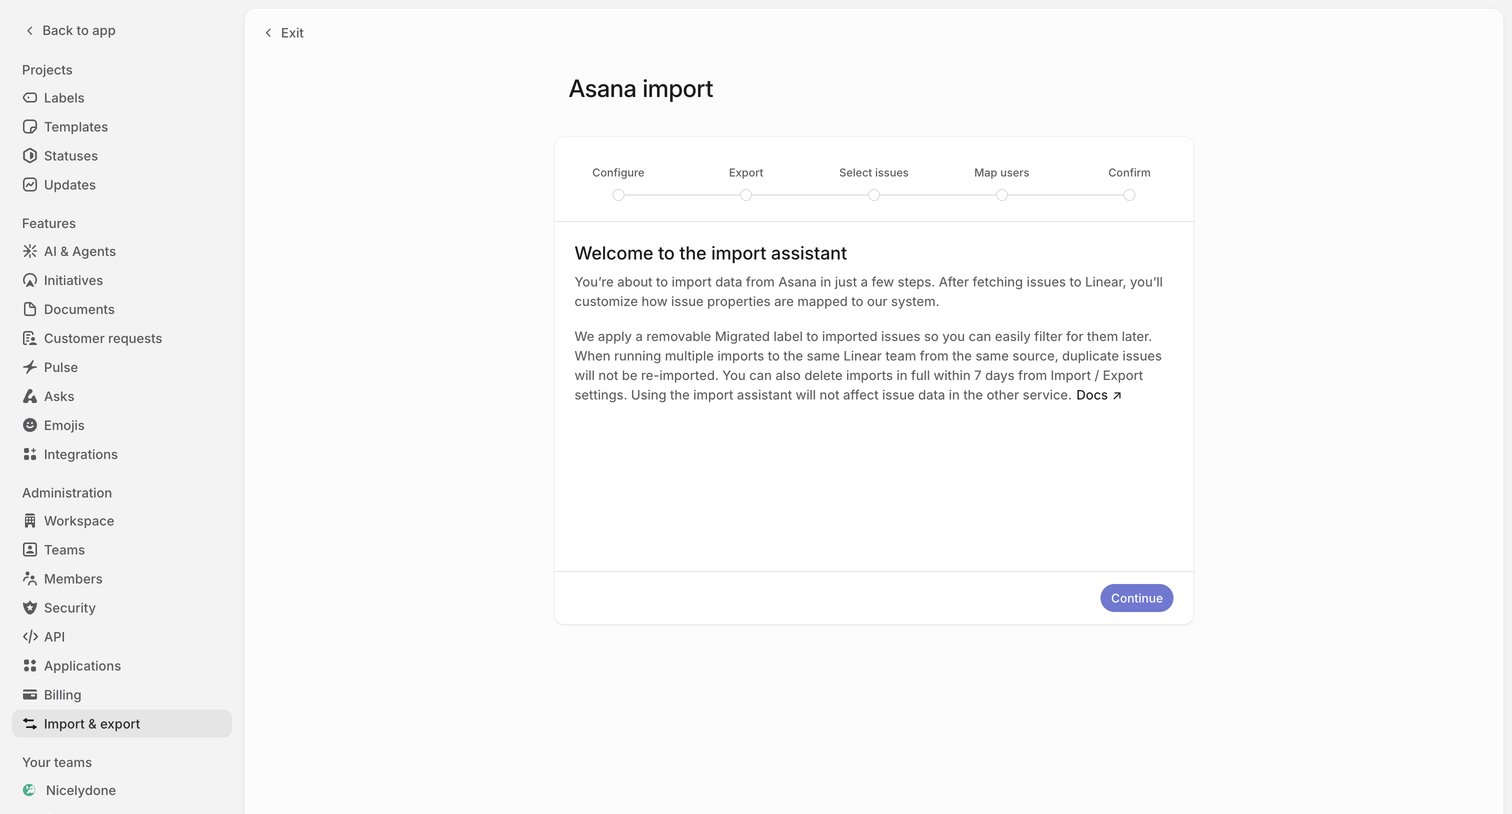Viewport: 1512px width, 814px height.
Task: Click the Customer requests icon
Action: 30,338
